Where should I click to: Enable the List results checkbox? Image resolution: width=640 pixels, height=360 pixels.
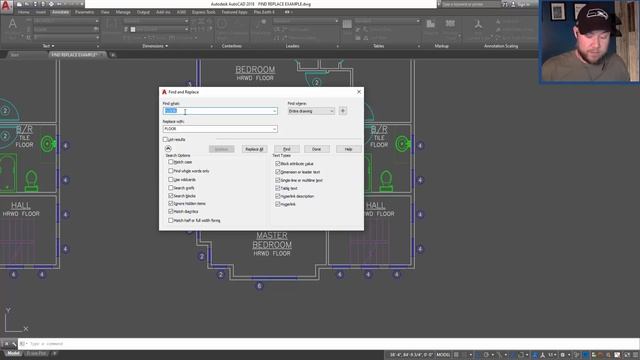click(x=165, y=140)
